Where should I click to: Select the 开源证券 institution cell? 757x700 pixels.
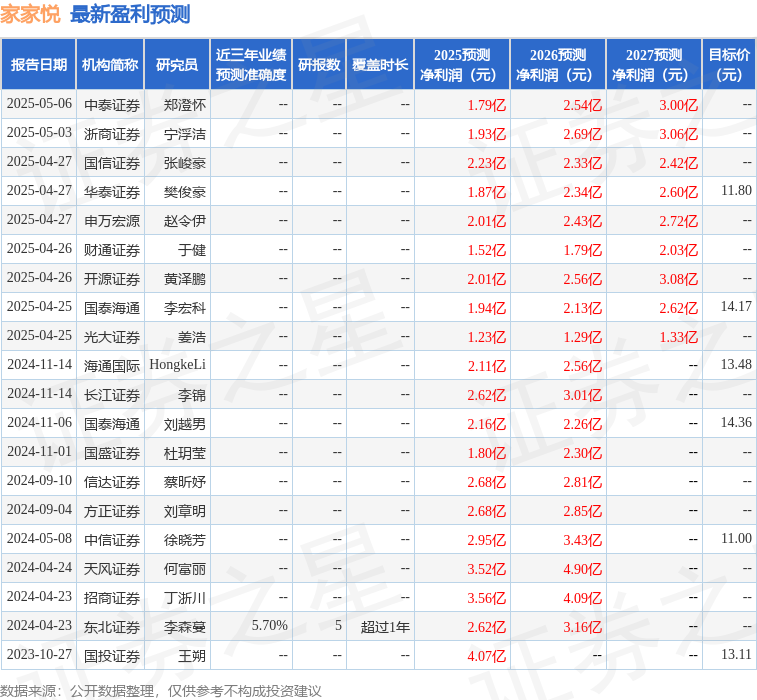tap(112, 279)
